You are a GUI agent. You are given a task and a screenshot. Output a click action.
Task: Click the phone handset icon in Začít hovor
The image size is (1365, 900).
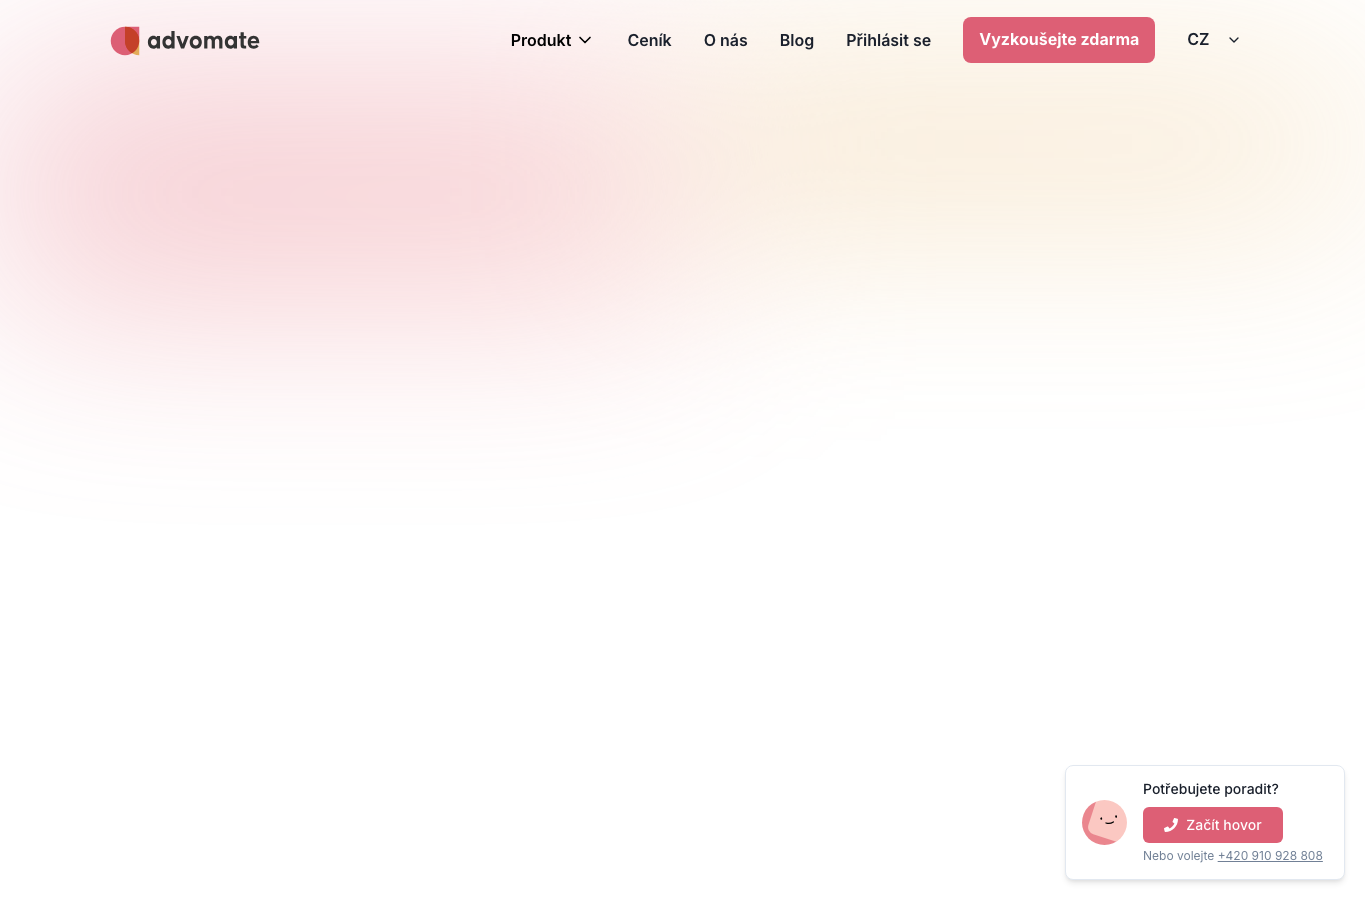point(1171,825)
